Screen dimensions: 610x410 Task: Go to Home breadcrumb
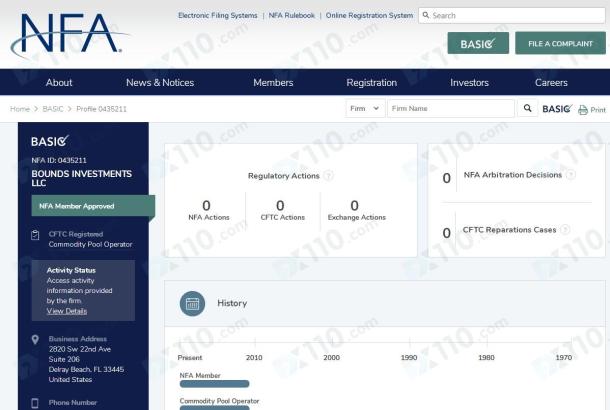(20, 109)
